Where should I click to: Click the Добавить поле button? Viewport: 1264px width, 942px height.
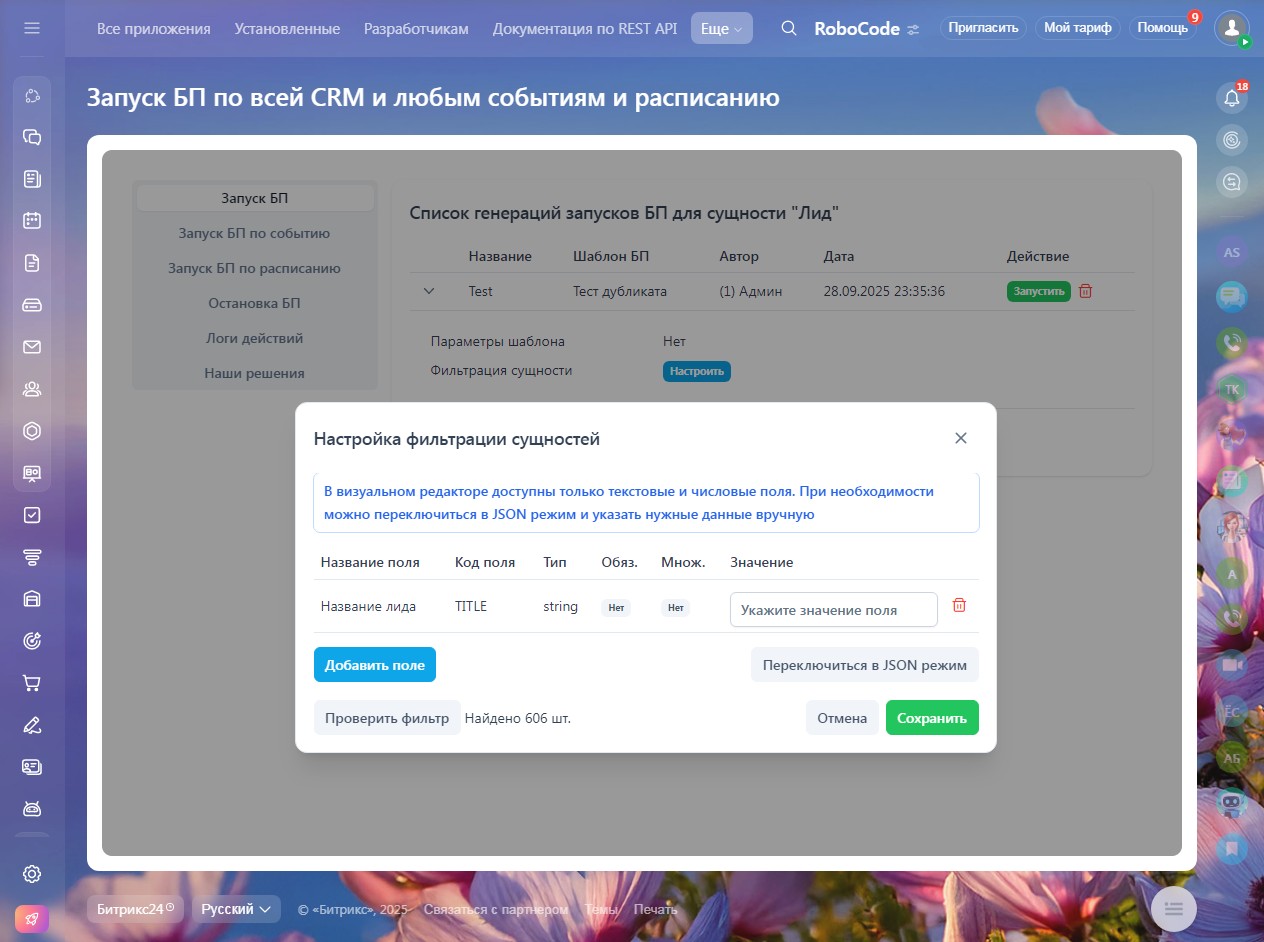374,665
